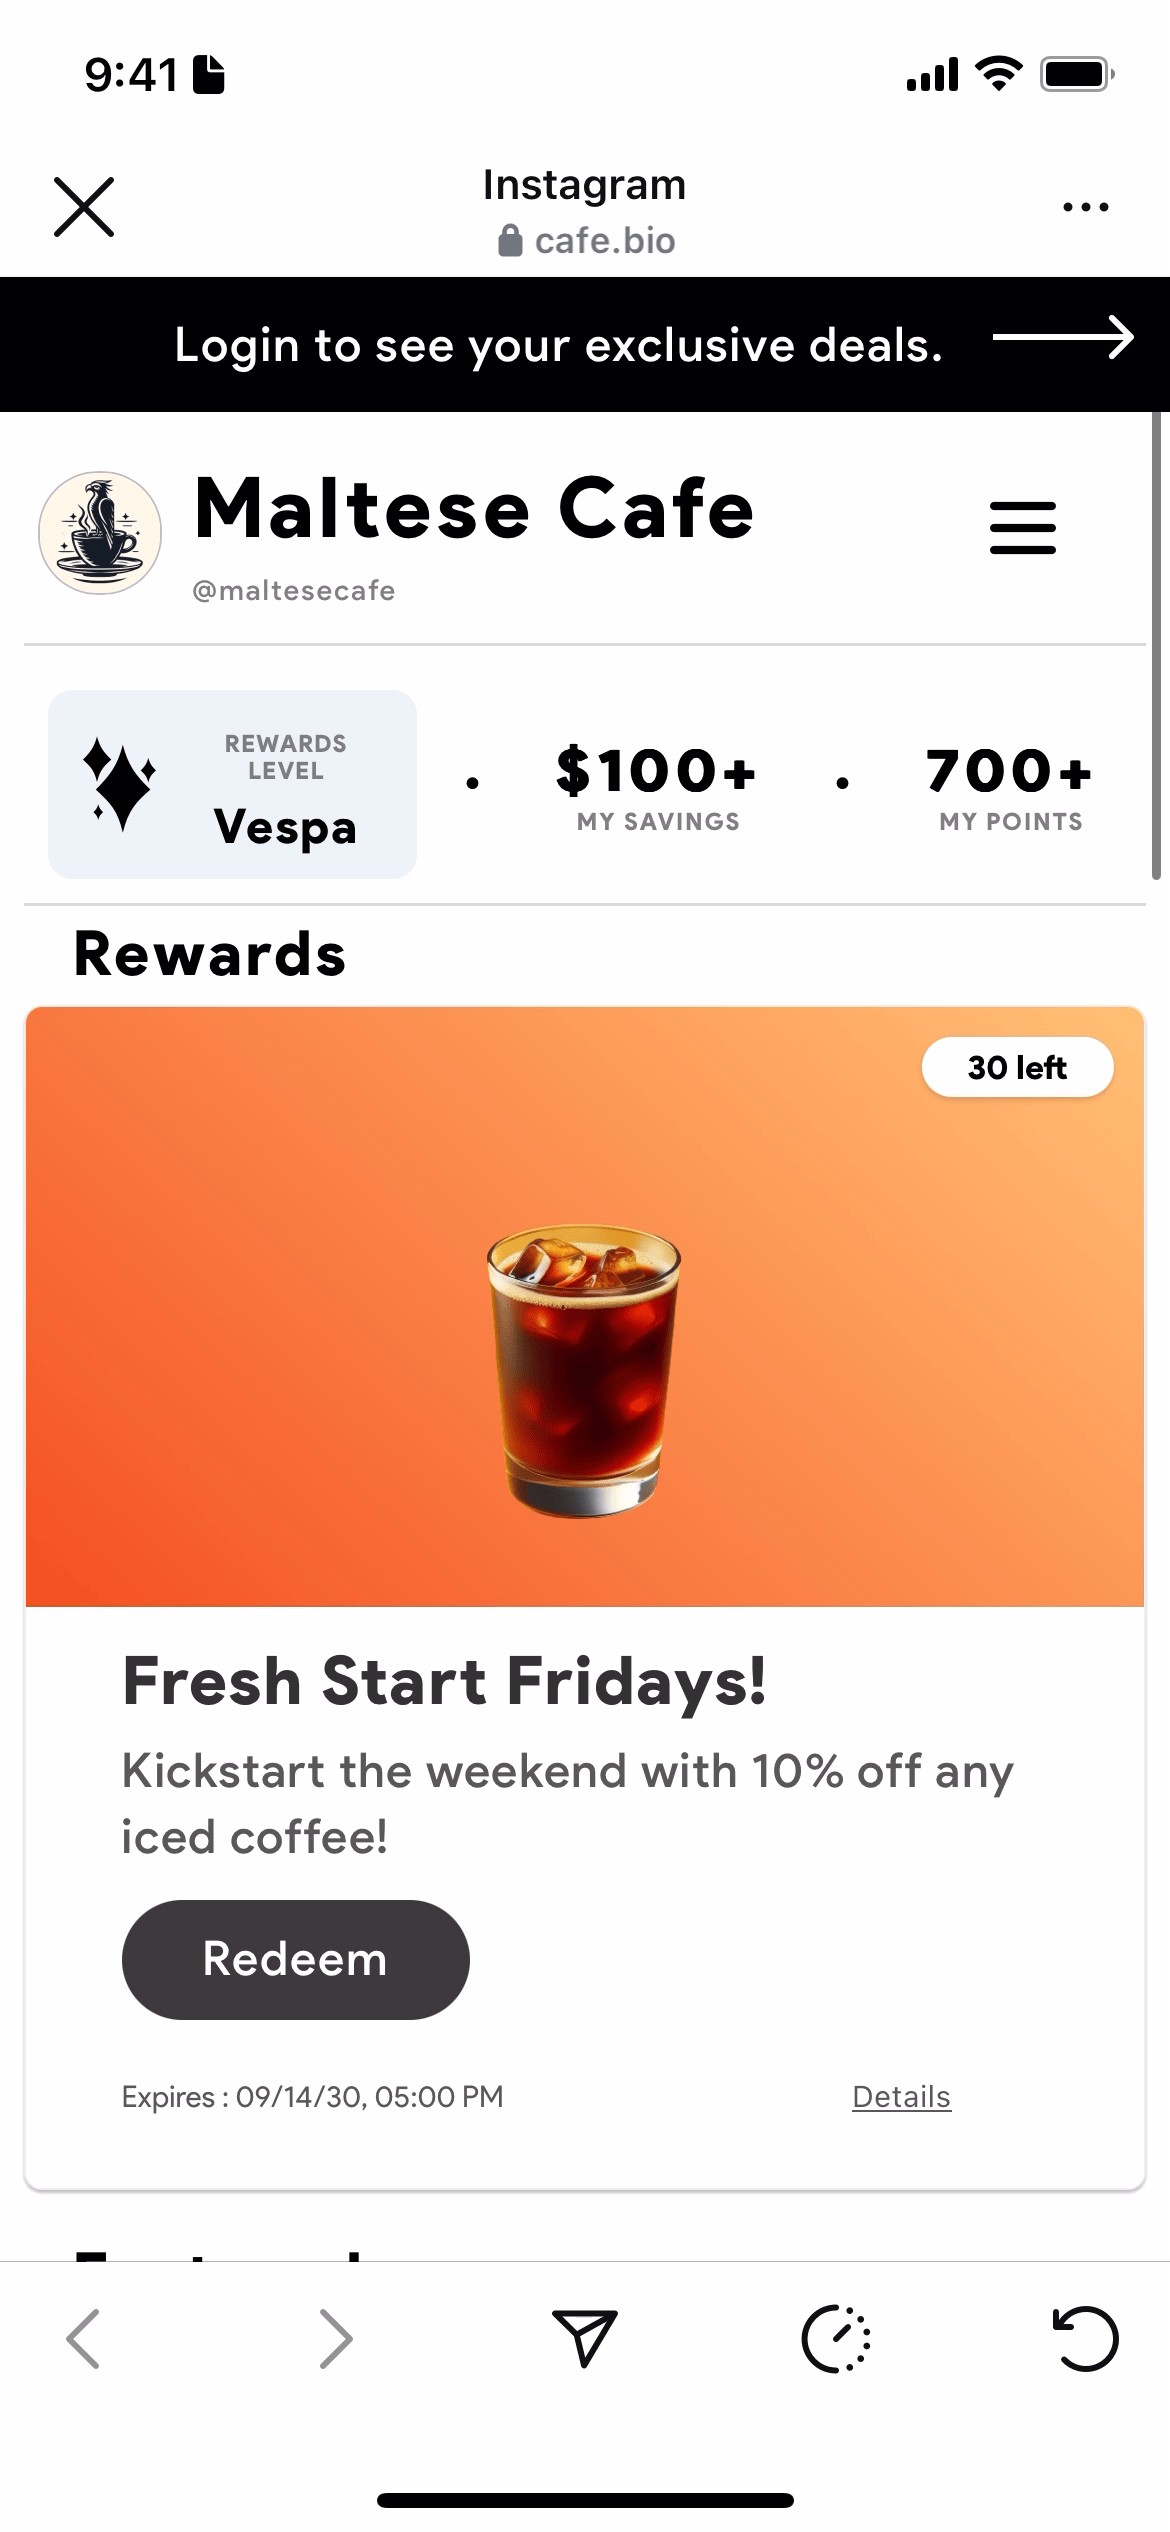Tap the cafe.bio address bar
Screen dimensions: 1170x2532
pyautogui.click(x=586, y=240)
